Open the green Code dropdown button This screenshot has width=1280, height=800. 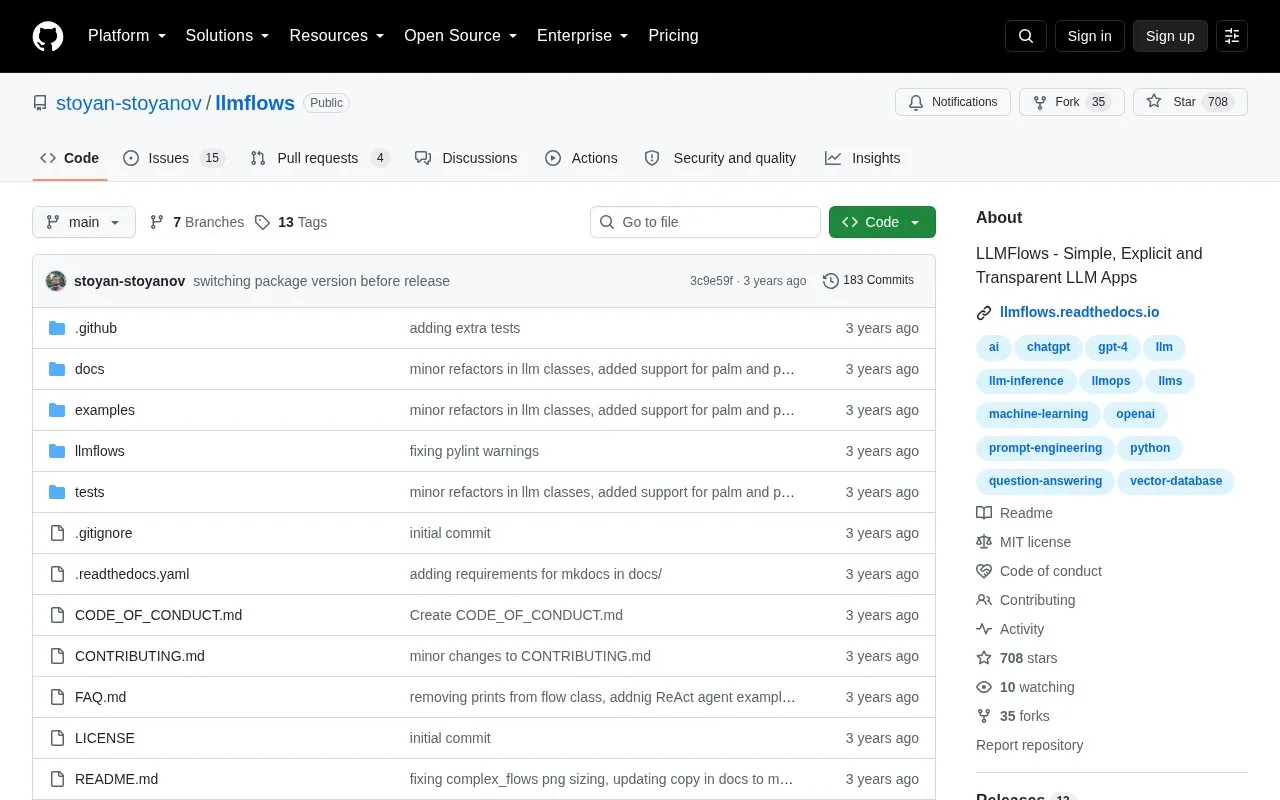point(882,222)
